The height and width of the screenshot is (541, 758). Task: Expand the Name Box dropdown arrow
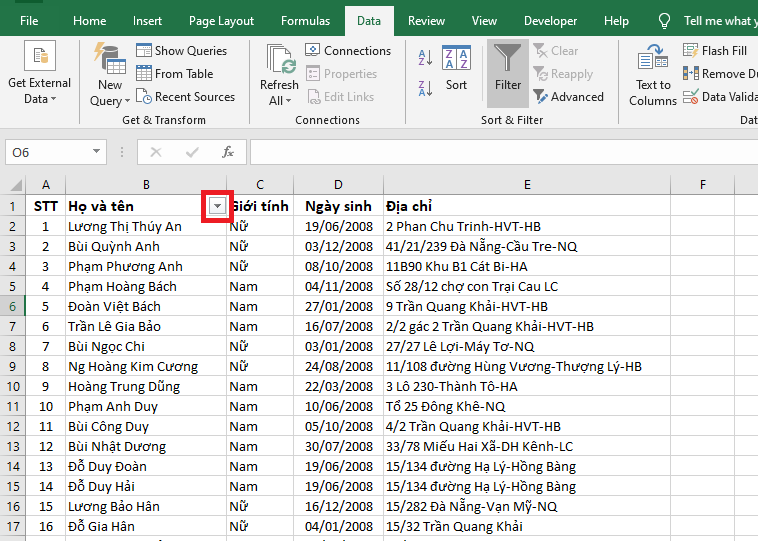[97, 152]
